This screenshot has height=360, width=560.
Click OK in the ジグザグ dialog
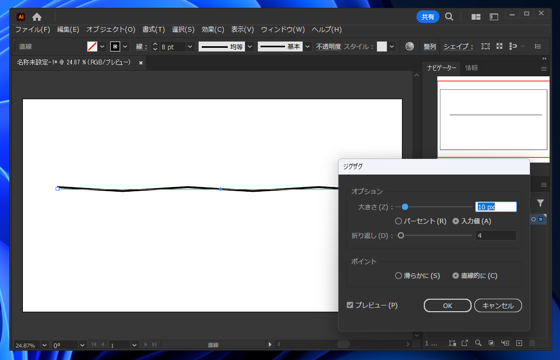[x=448, y=306]
